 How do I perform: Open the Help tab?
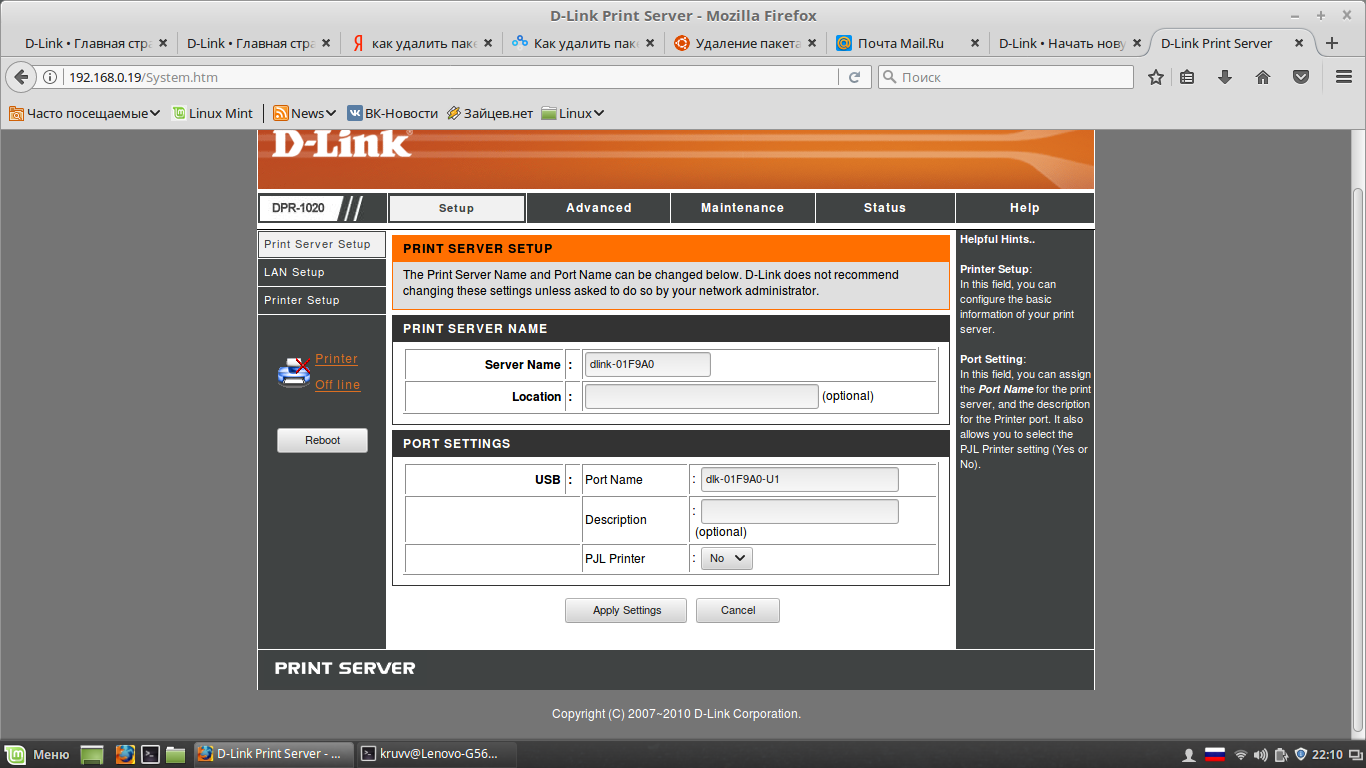click(x=1025, y=208)
